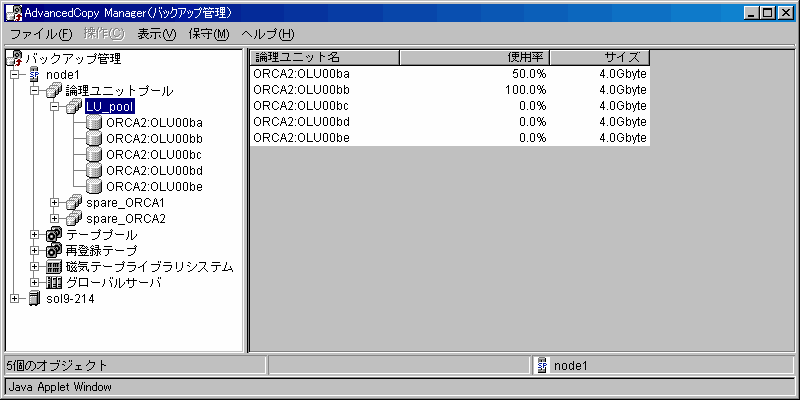Select ORCA2:OLU00be row in the list
This screenshot has width=800, height=400.
pos(450,137)
